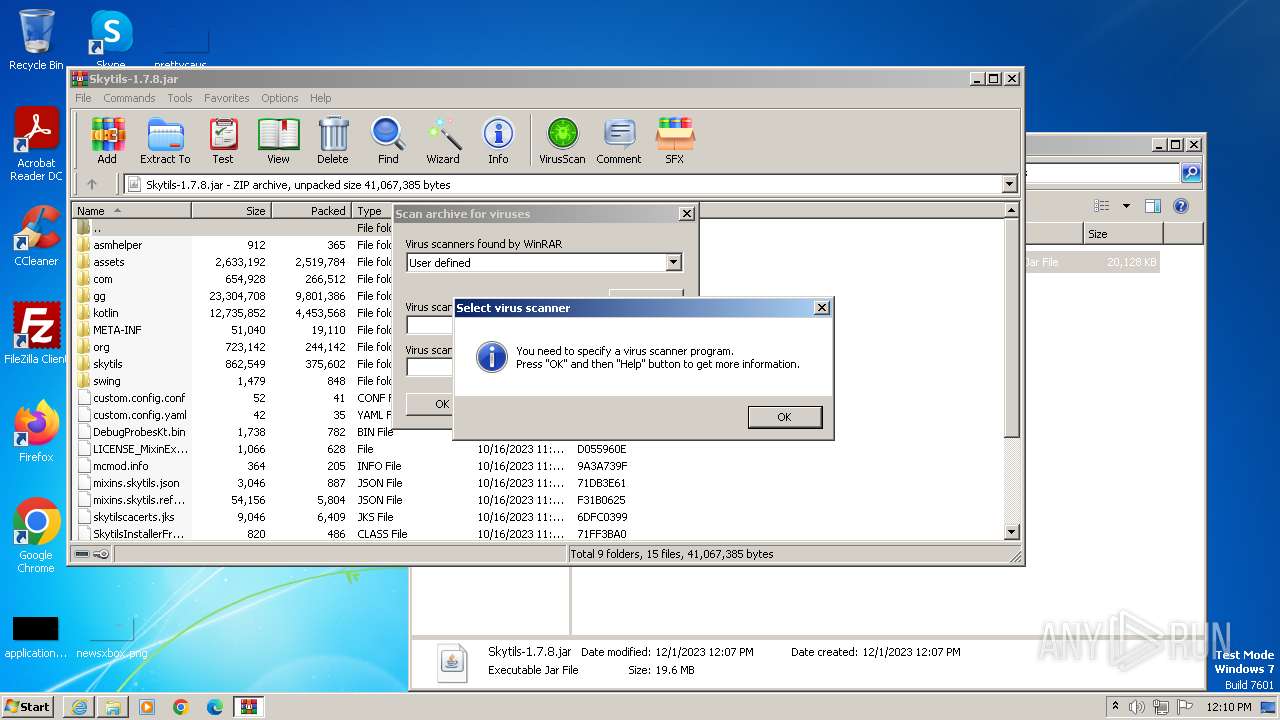
Task: Sort file list by Size column
Action: coord(231,211)
